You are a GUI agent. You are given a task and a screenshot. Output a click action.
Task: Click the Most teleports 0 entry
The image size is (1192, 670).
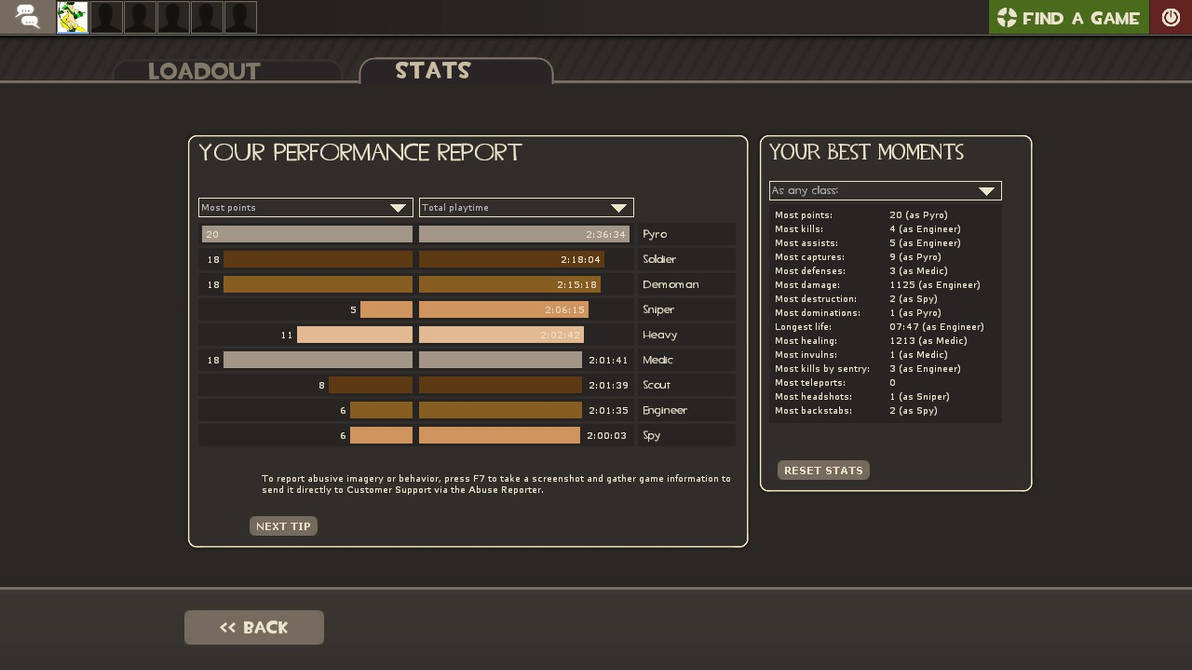coord(835,383)
